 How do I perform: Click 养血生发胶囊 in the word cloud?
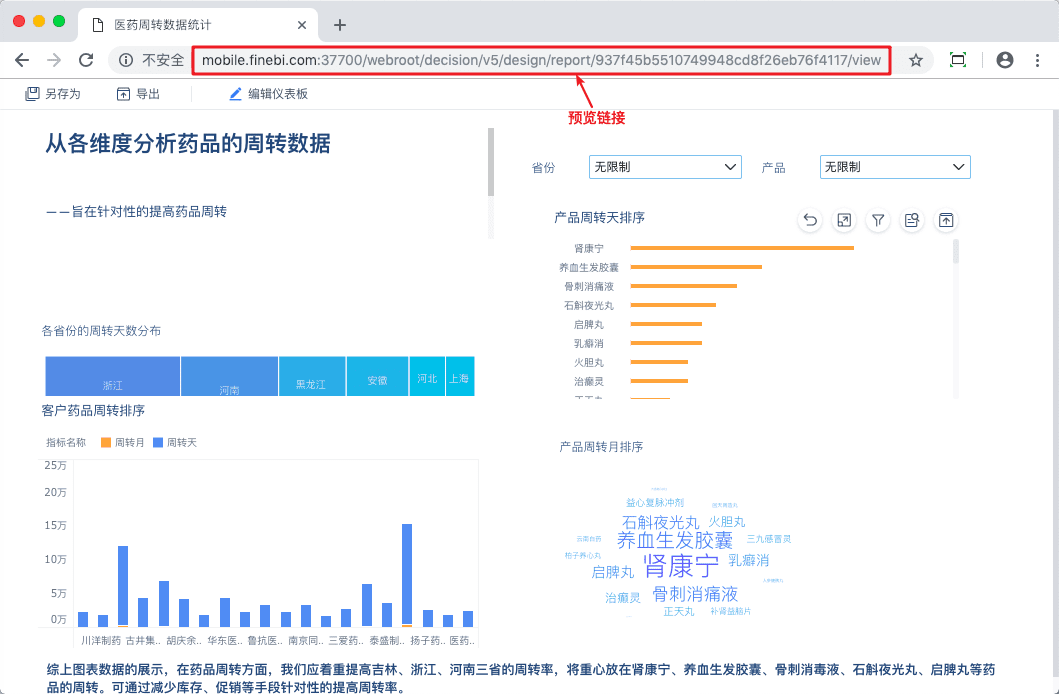tap(675, 540)
